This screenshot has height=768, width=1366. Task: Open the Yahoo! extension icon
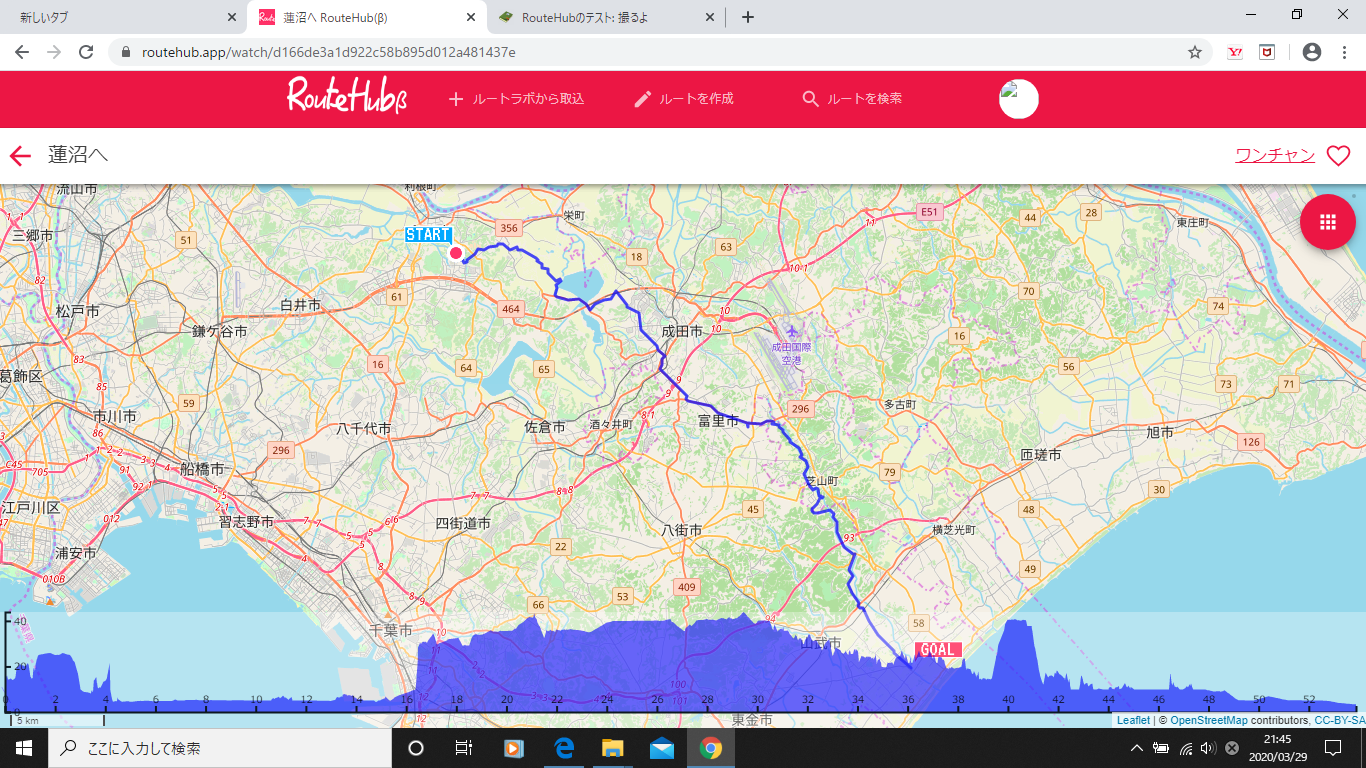(1235, 52)
